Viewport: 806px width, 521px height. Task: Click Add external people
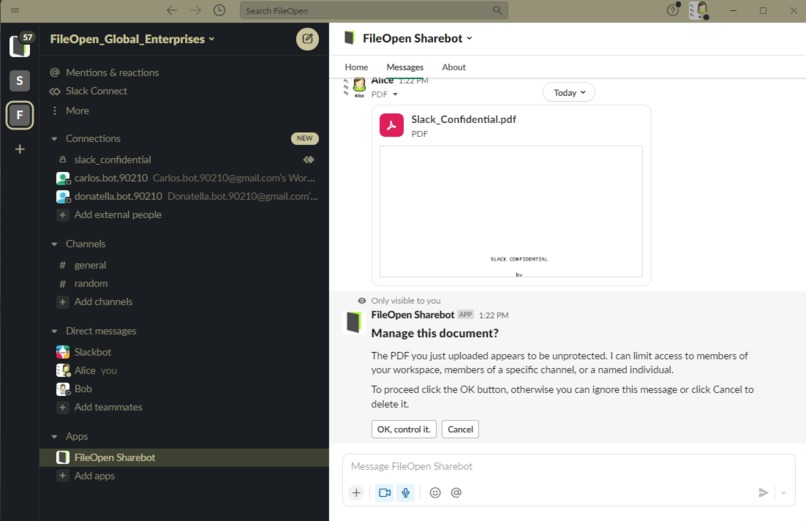[117, 215]
